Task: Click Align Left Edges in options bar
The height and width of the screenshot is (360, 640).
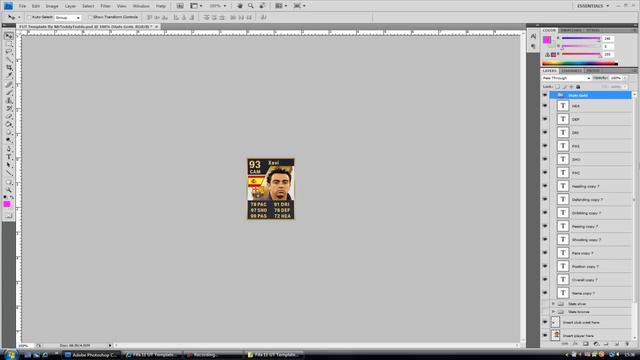Action: coord(176,18)
